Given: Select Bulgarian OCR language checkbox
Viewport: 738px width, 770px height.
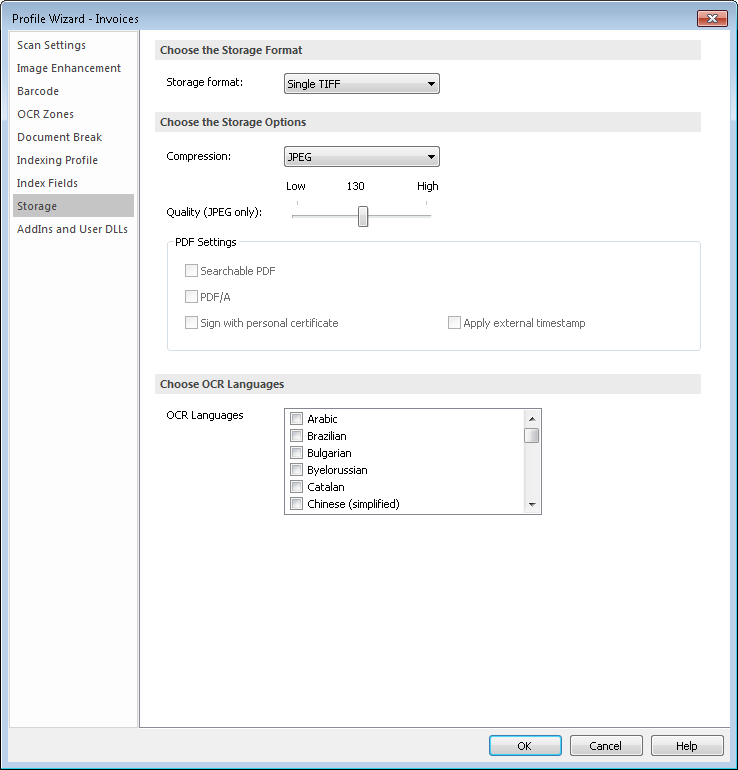Looking at the screenshot, I should (x=297, y=453).
